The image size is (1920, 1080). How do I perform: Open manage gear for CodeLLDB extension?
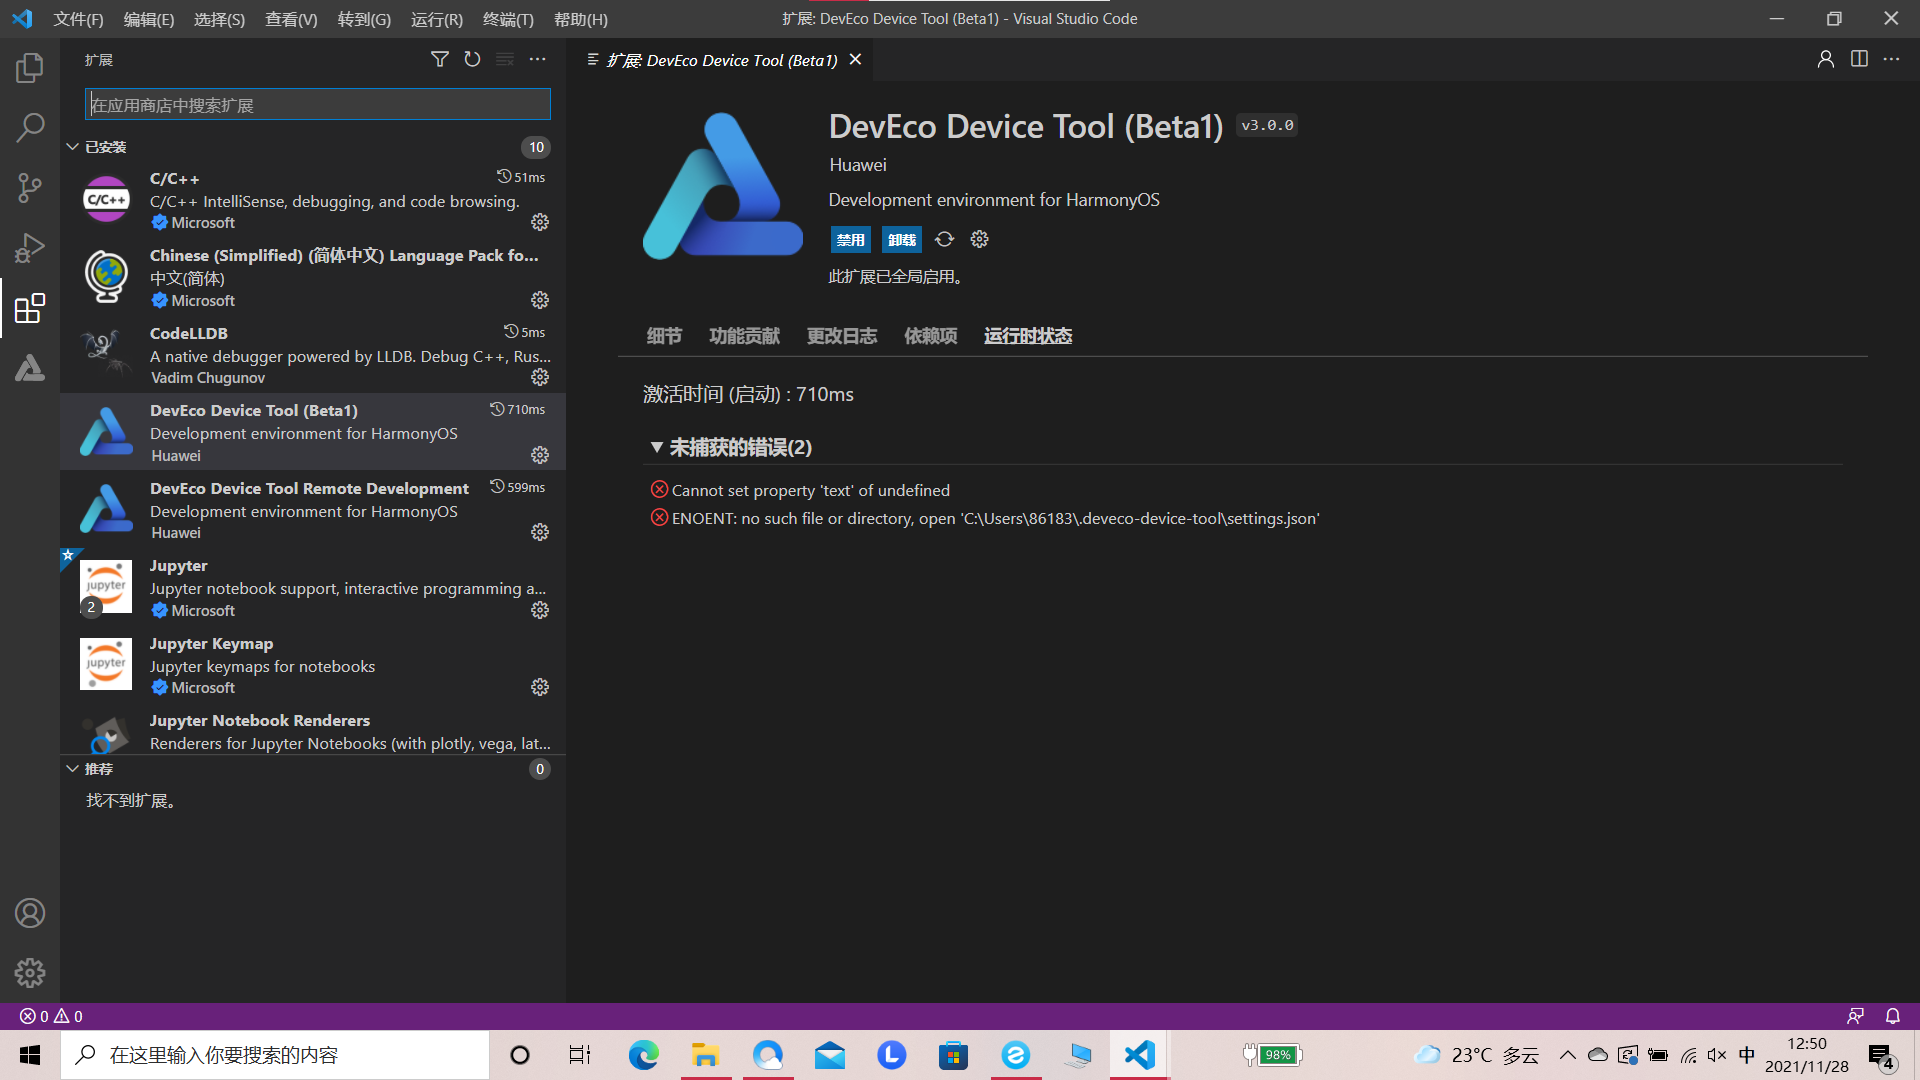(x=540, y=377)
